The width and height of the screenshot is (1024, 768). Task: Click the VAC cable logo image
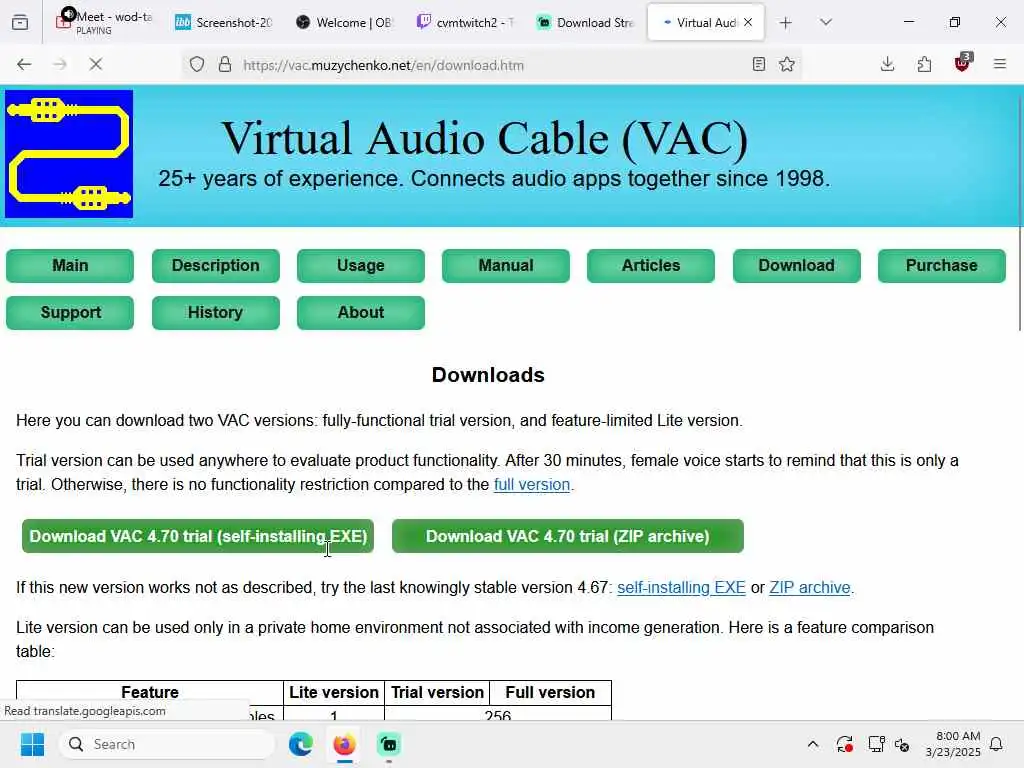coord(69,153)
